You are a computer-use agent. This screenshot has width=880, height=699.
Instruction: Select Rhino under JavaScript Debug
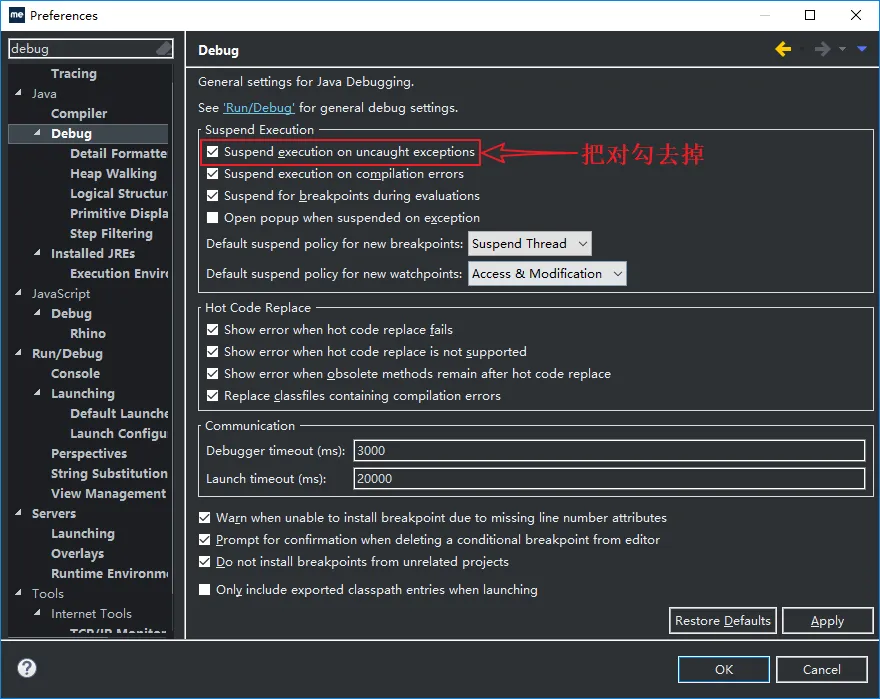[x=88, y=333]
